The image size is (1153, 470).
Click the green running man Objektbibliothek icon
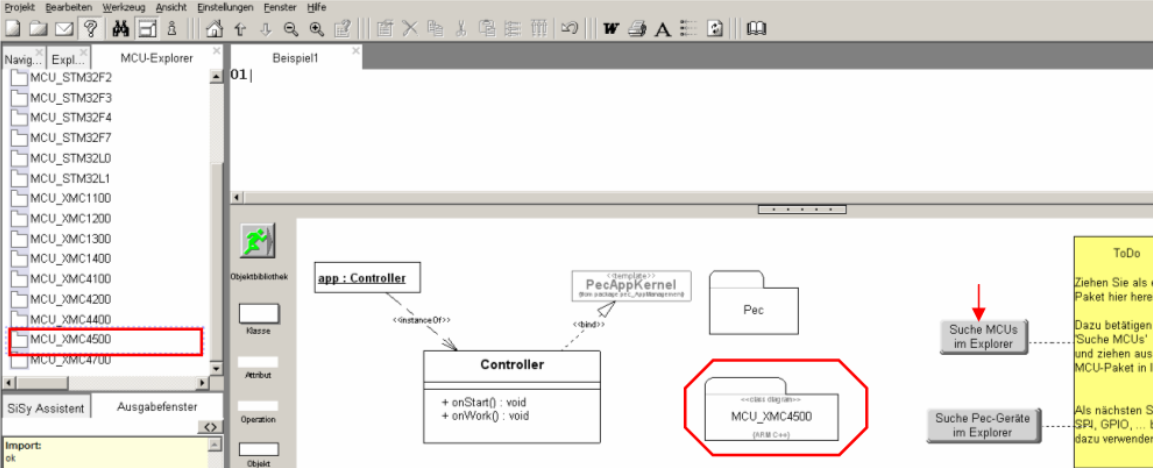click(x=257, y=241)
